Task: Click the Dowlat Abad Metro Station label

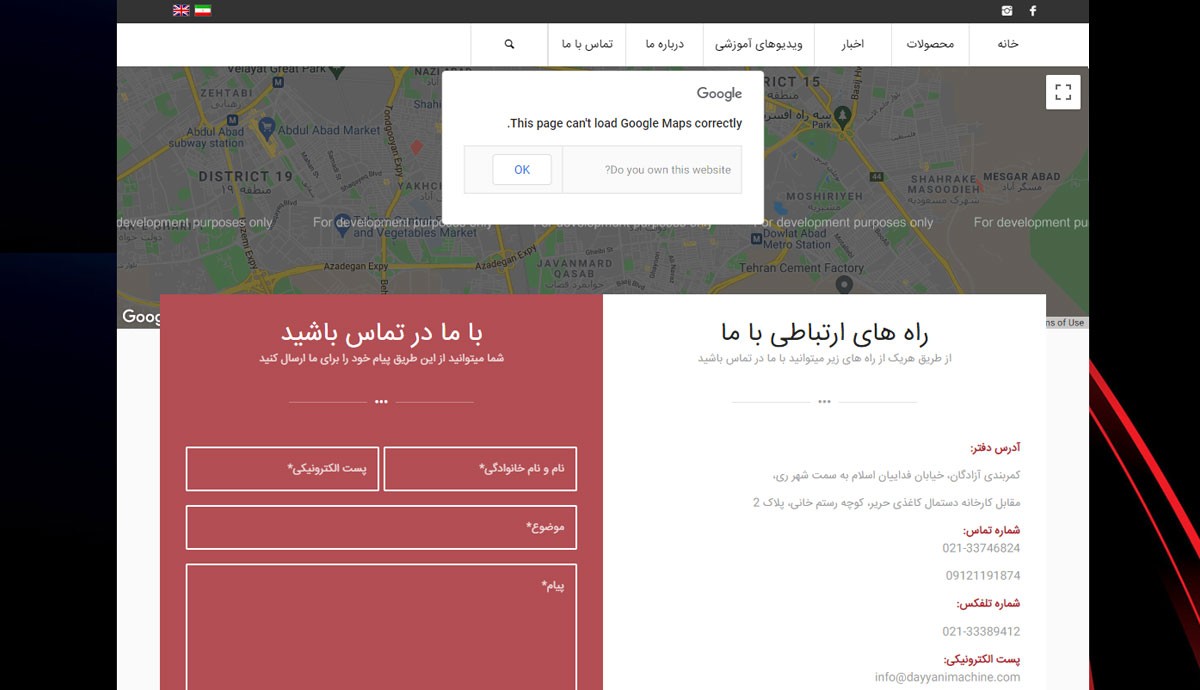Action: 797,238
